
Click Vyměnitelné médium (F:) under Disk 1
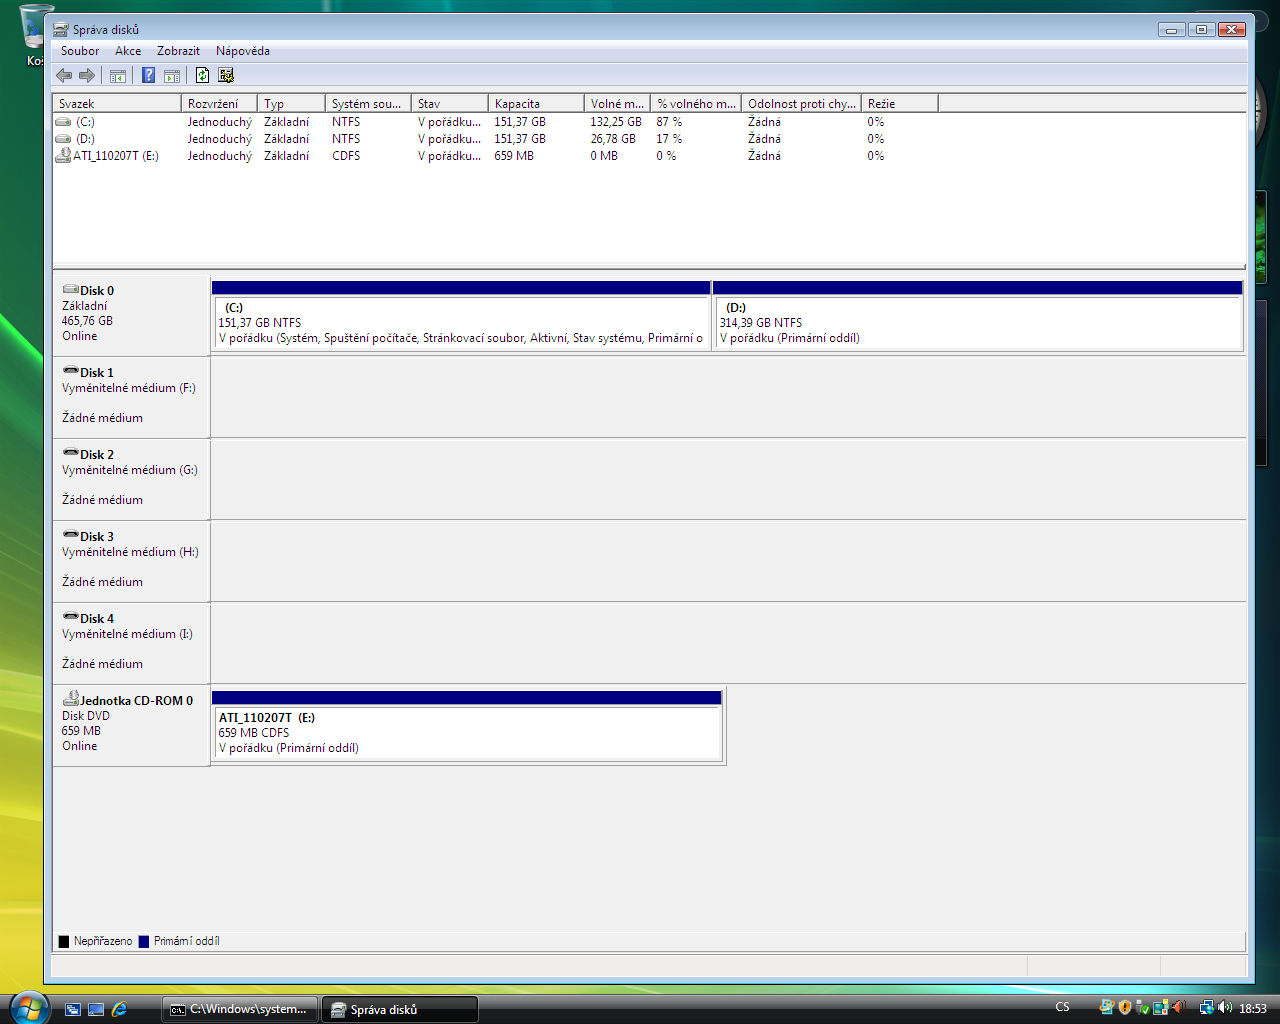tap(129, 388)
